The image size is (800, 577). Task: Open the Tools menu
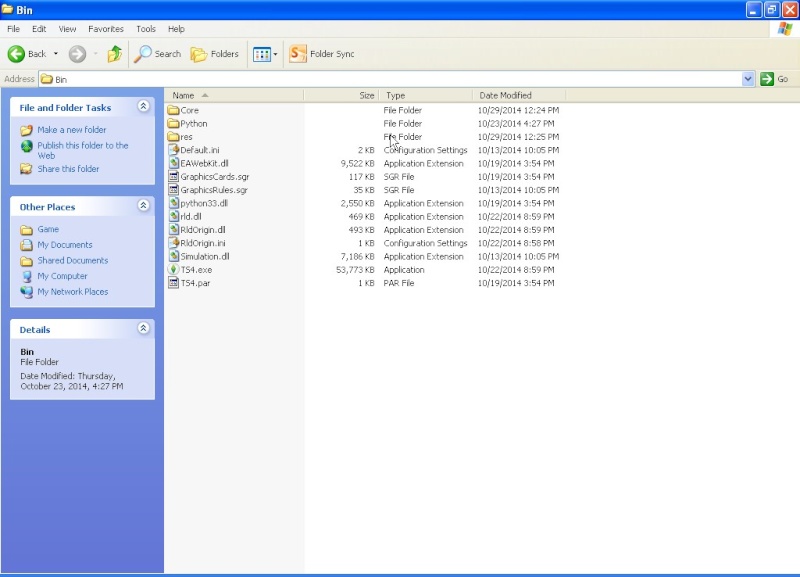tap(146, 29)
